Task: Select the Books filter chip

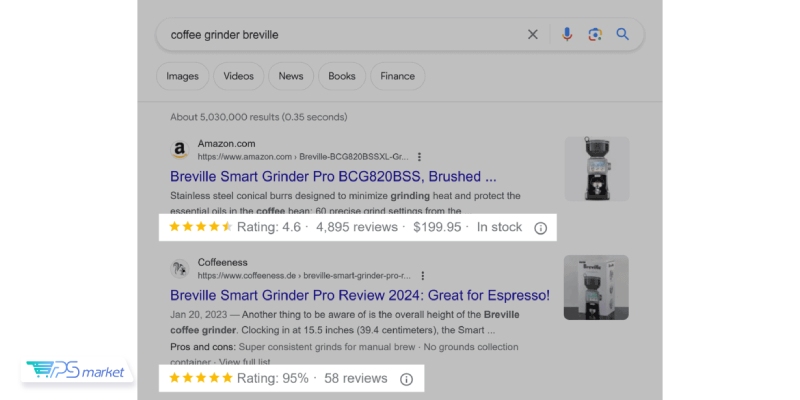Action: pos(342,76)
